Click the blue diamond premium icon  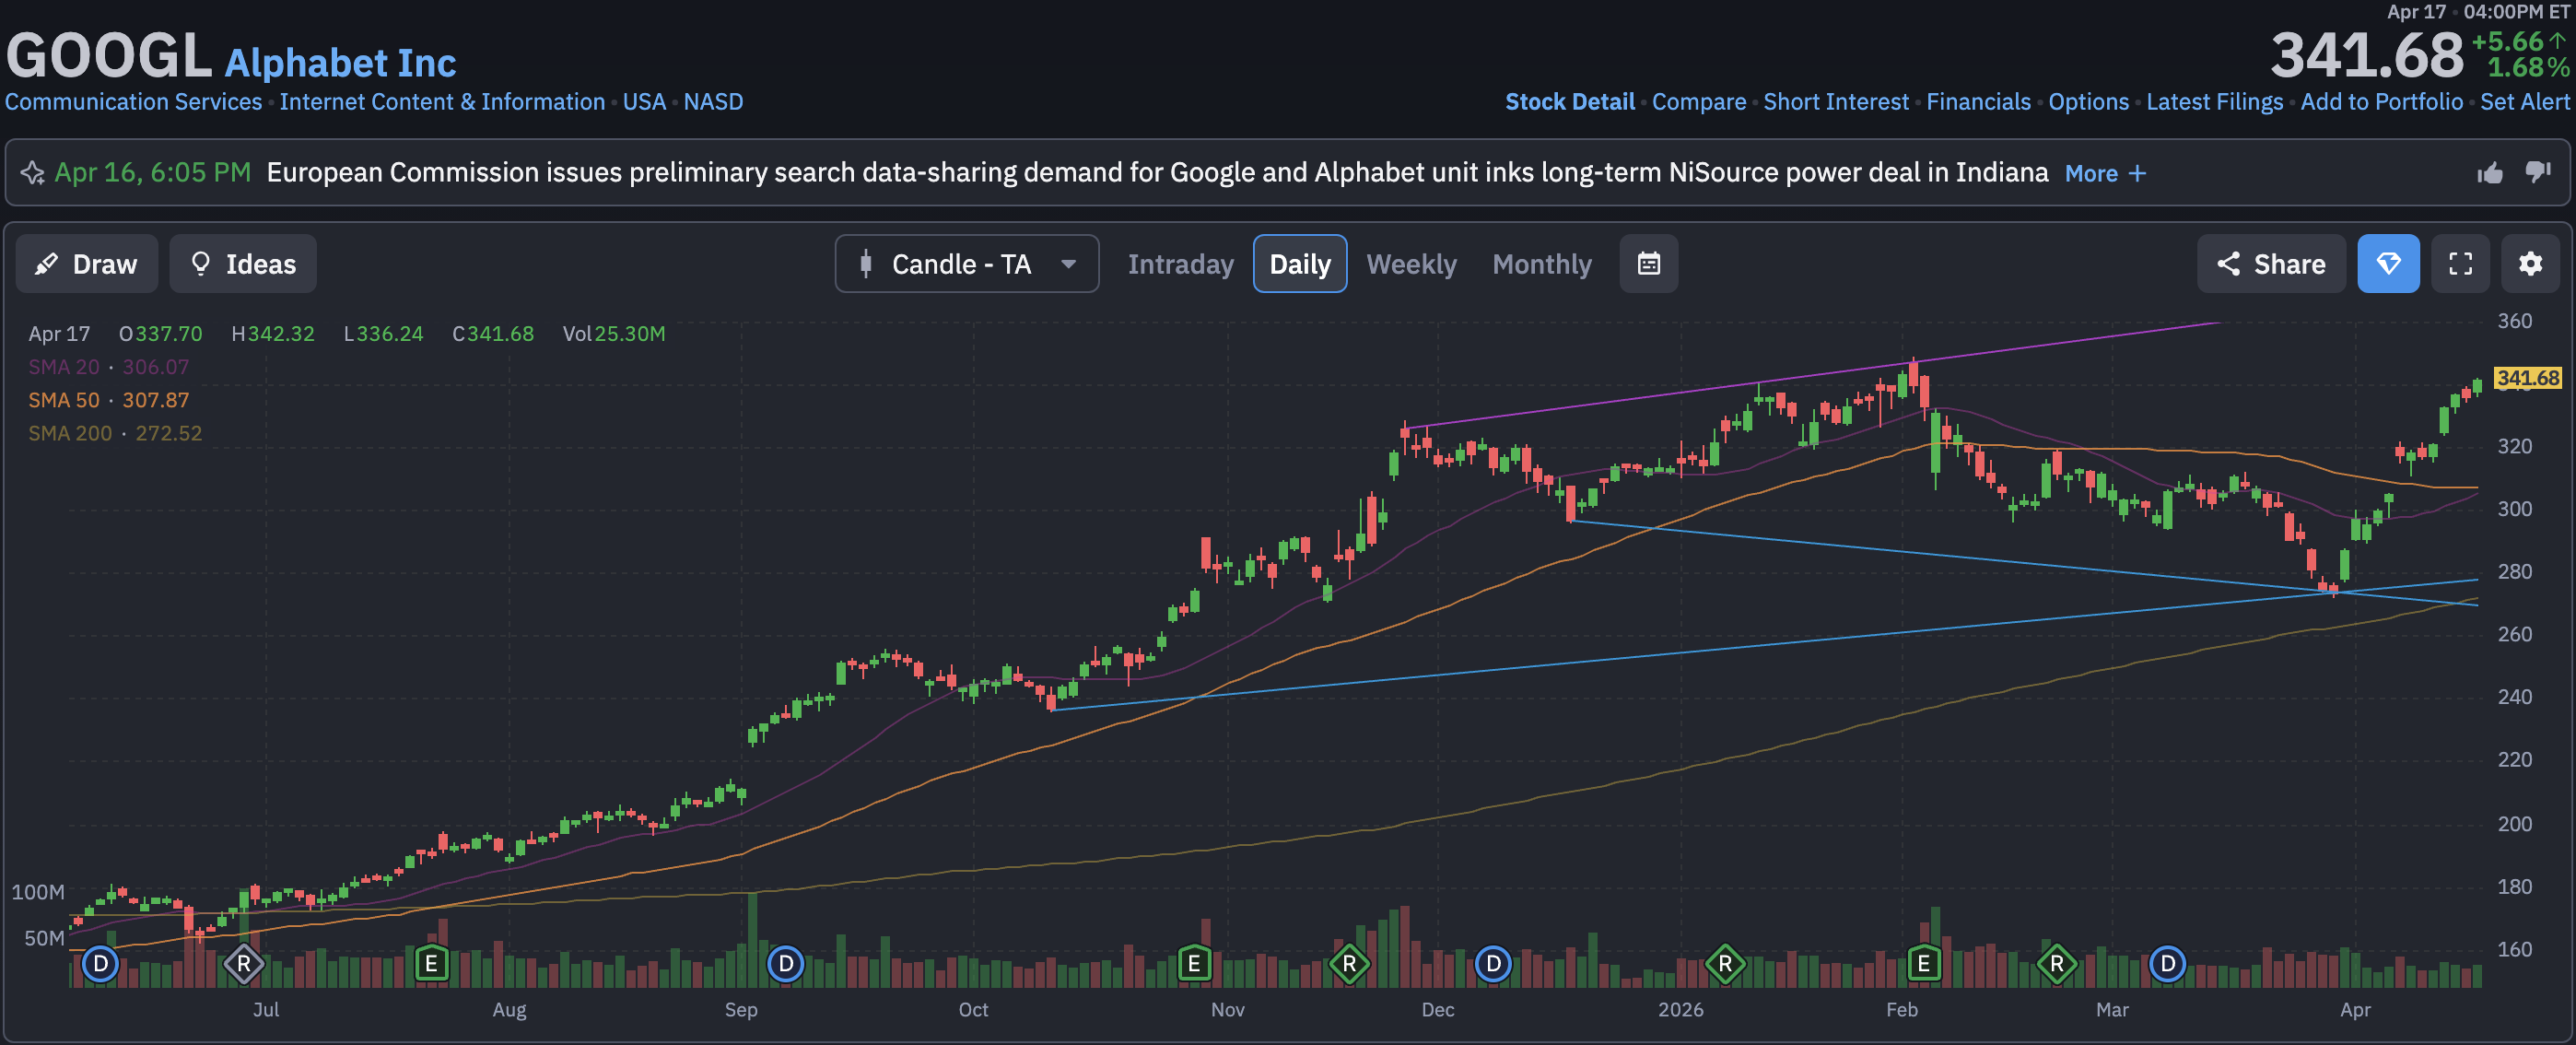pyautogui.click(x=2387, y=264)
